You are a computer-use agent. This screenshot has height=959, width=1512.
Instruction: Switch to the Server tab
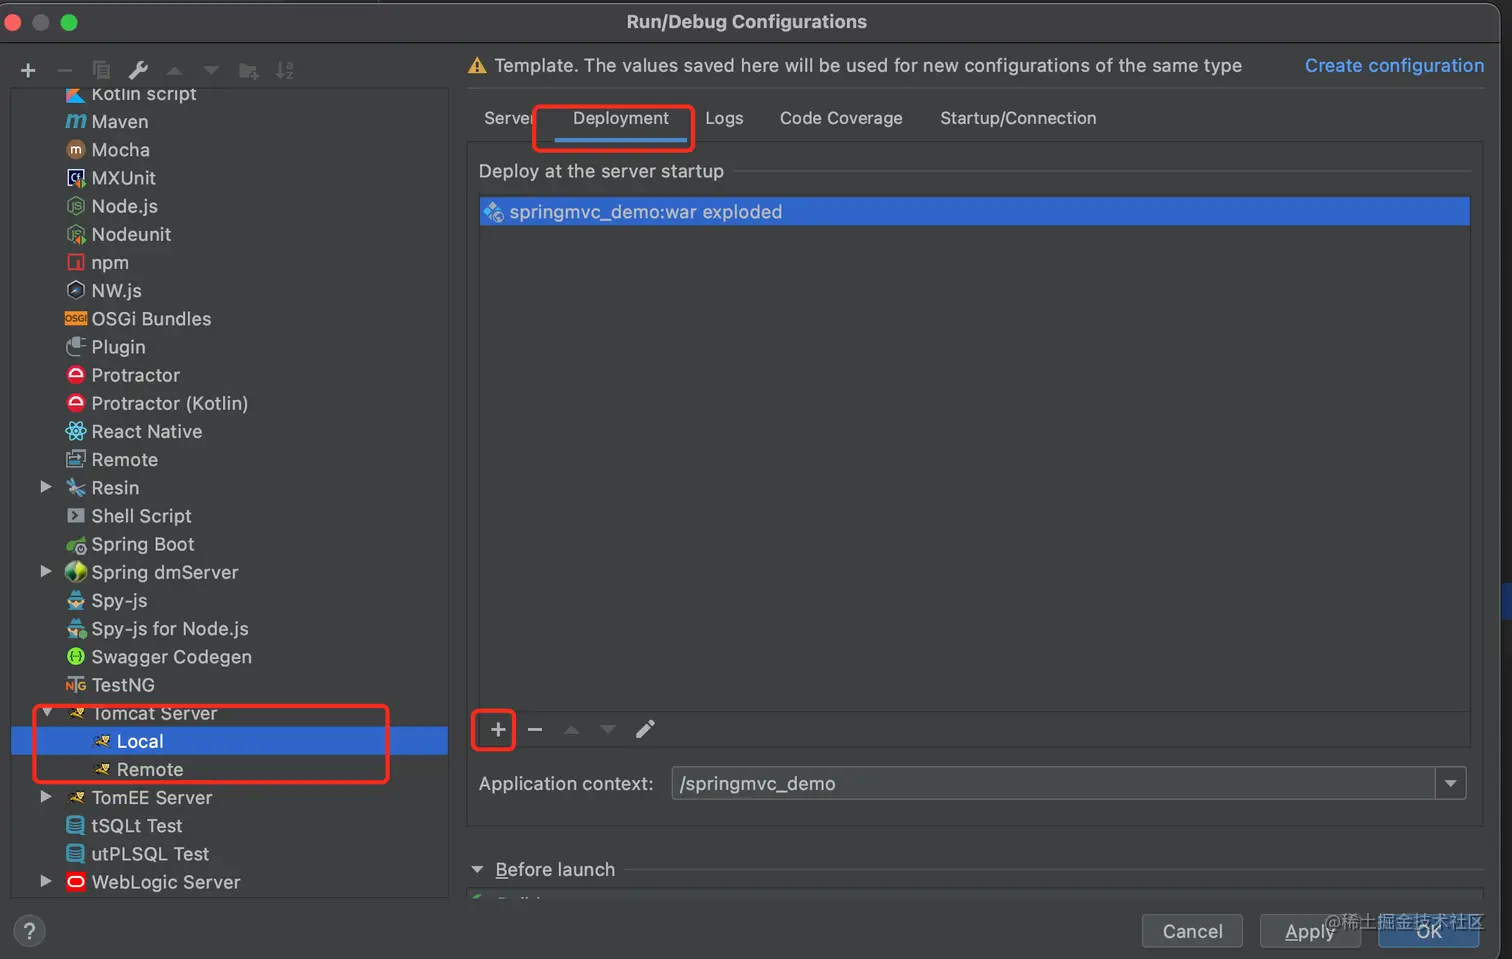(x=507, y=118)
